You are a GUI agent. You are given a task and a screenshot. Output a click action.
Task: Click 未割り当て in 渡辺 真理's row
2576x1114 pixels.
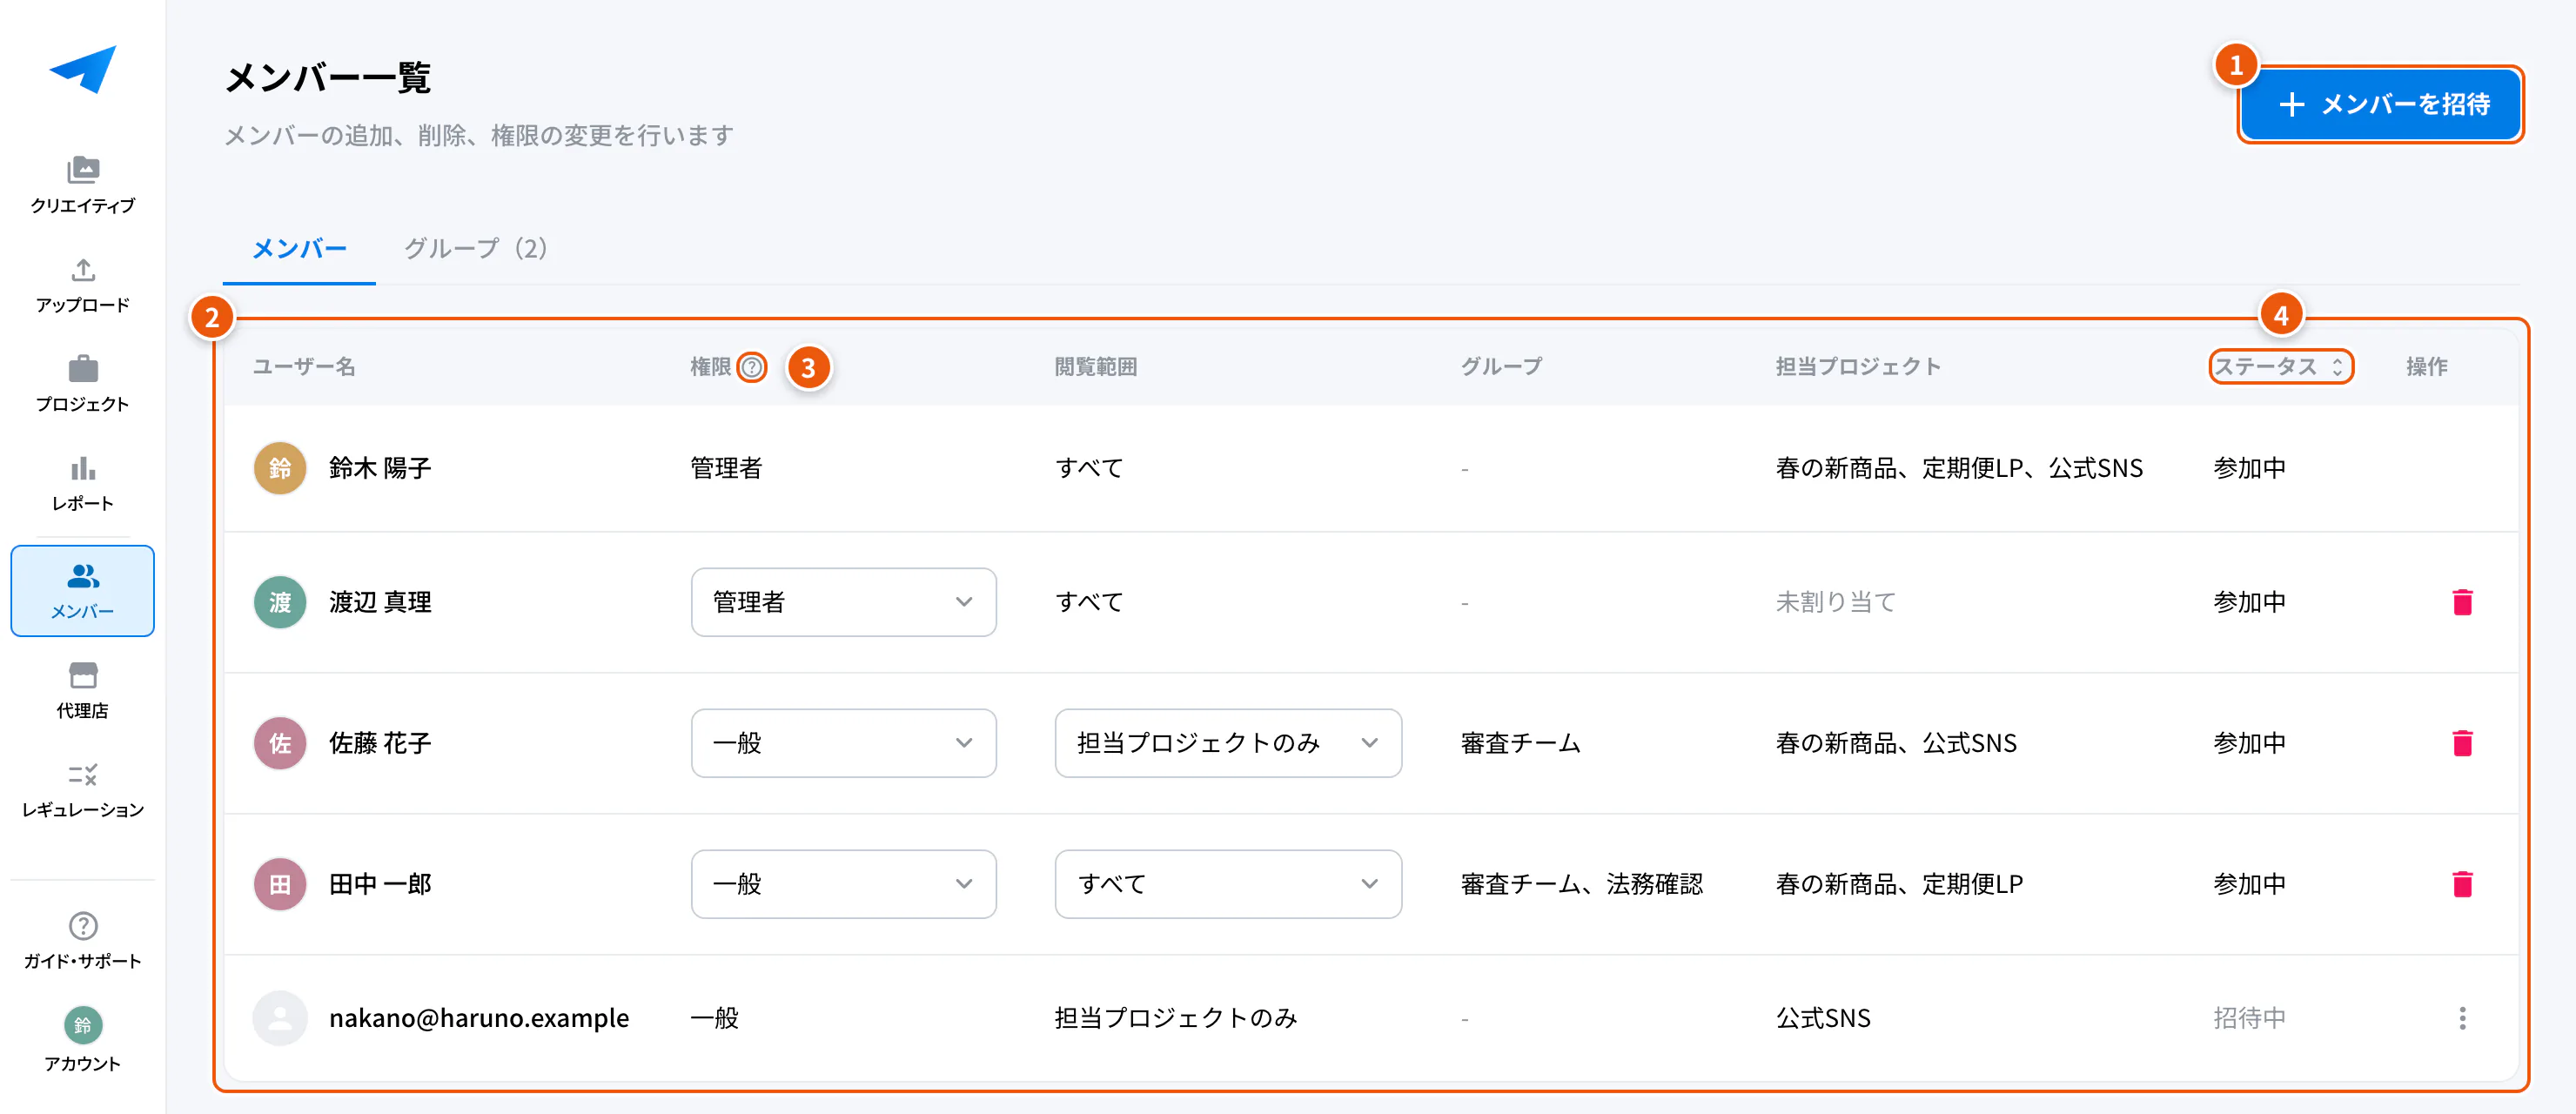pos(1835,602)
